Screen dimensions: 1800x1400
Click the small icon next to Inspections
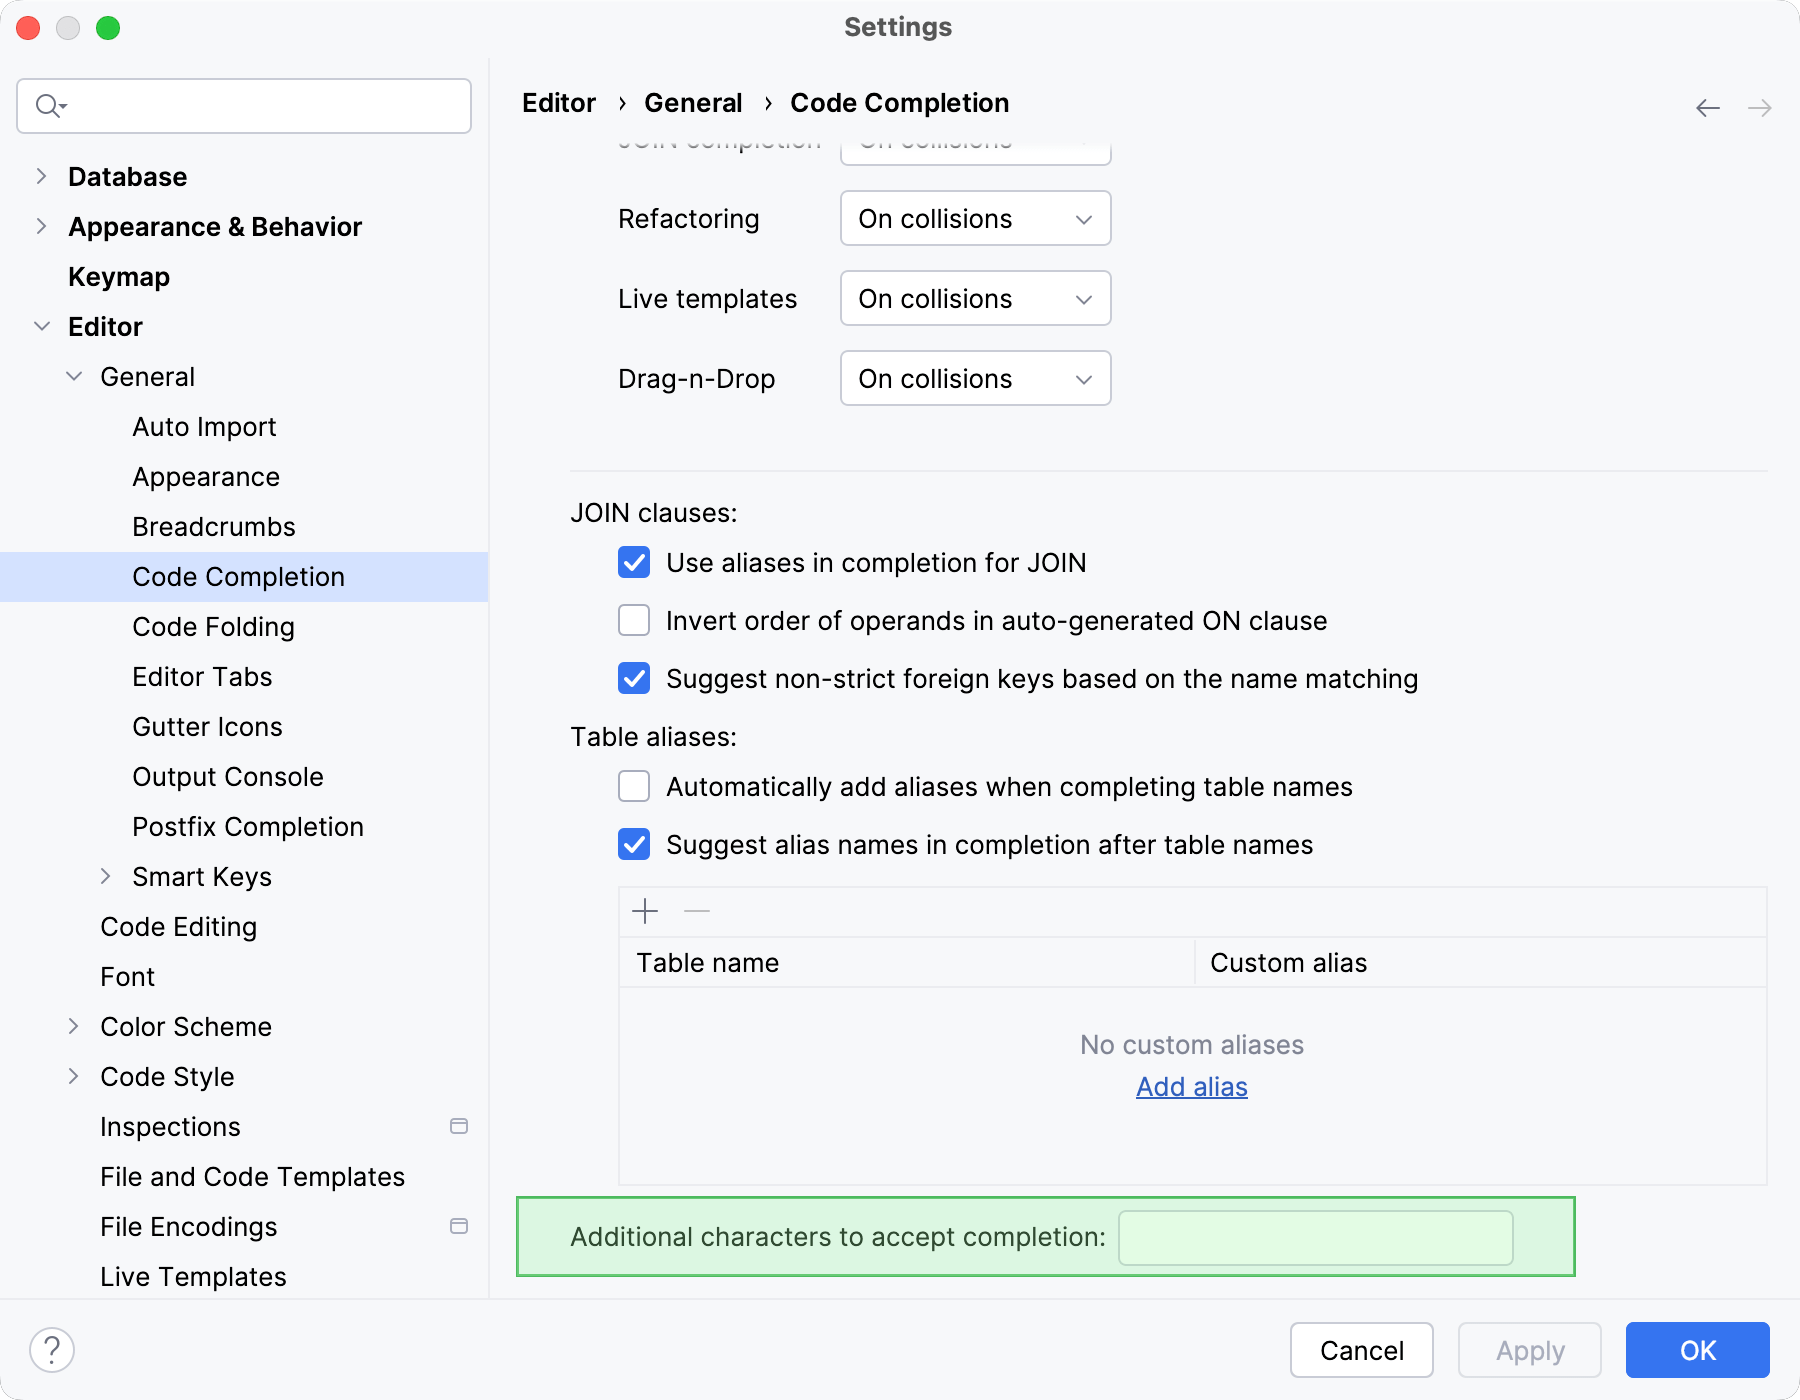459,1126
